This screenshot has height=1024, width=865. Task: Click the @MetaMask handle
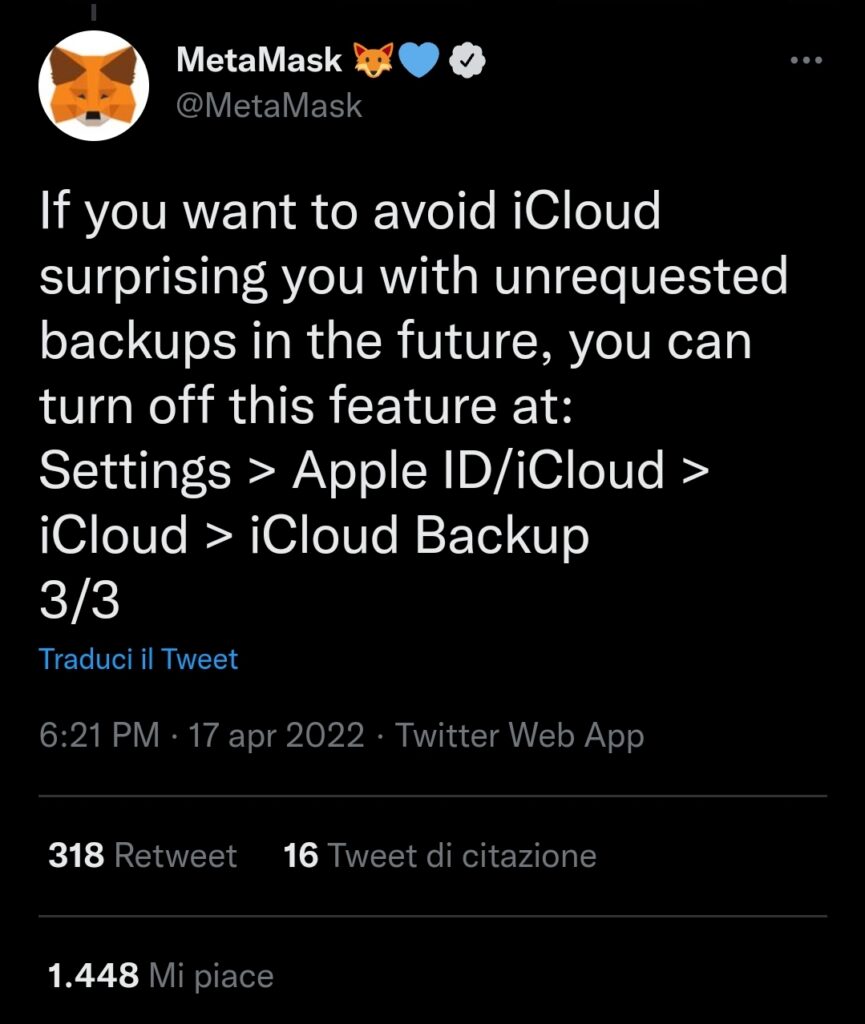pyautogui.click(x=268, y=105)
